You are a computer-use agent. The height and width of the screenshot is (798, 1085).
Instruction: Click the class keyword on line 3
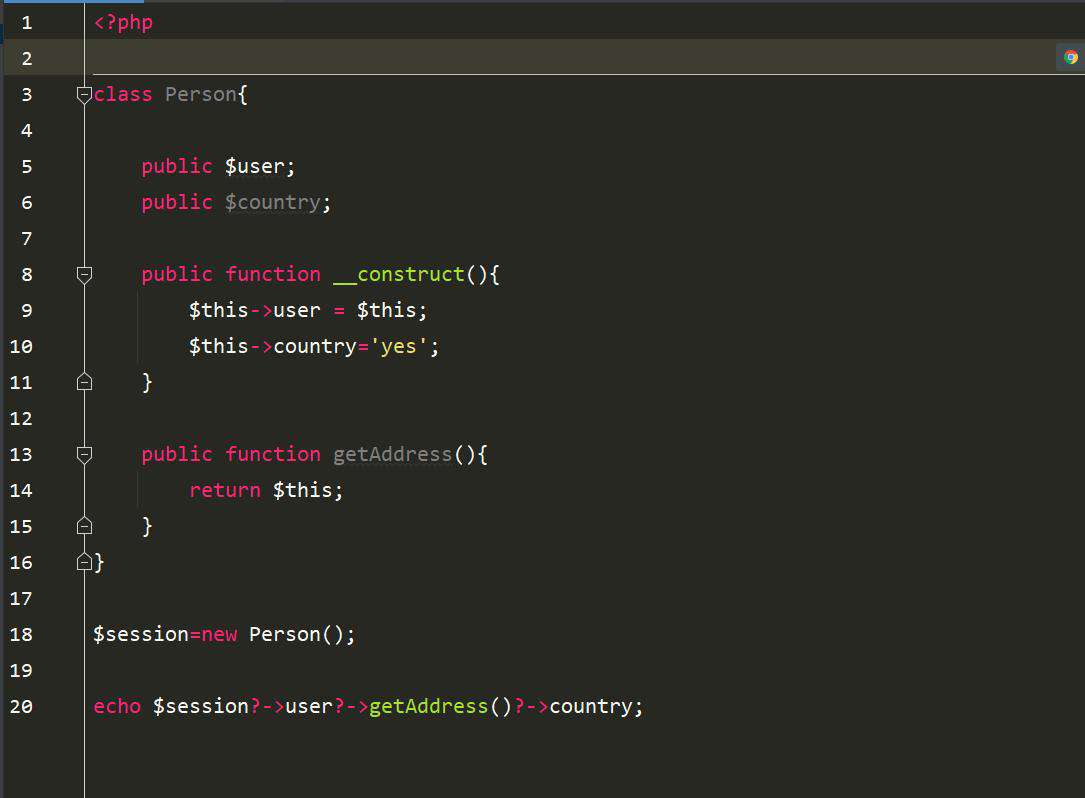coord(122,94)
